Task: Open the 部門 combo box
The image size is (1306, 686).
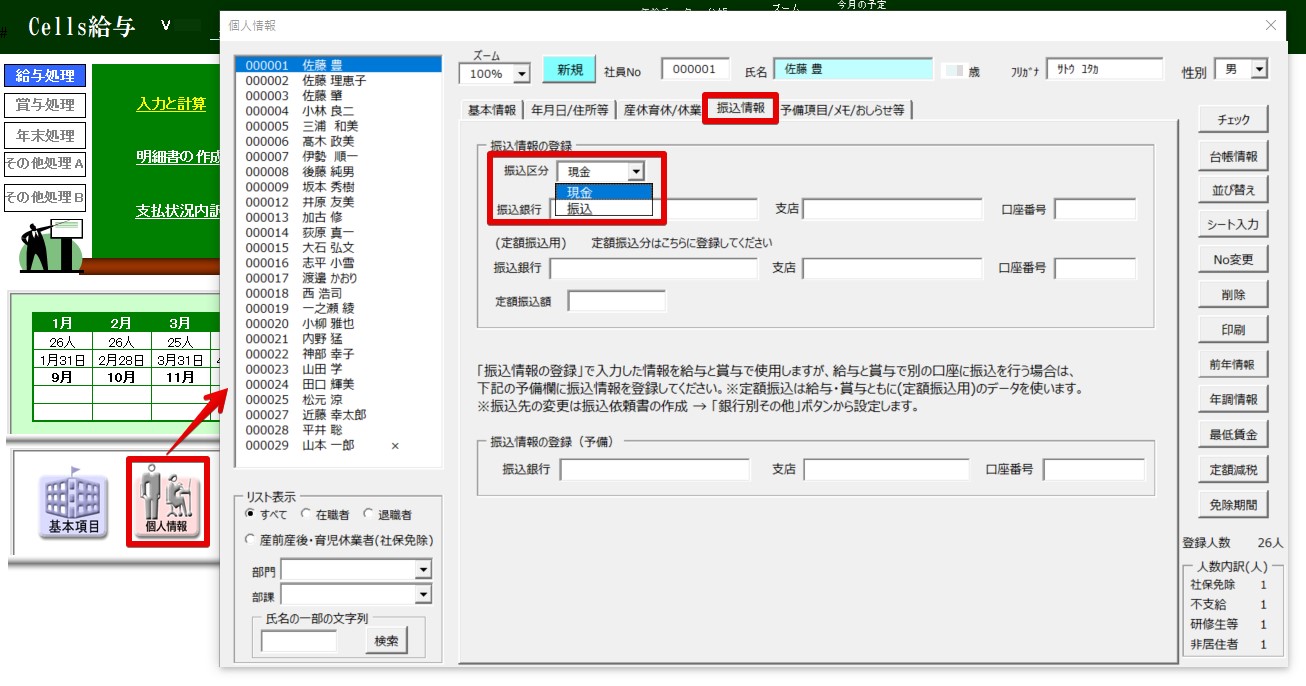Action: (x=423, y=569)
